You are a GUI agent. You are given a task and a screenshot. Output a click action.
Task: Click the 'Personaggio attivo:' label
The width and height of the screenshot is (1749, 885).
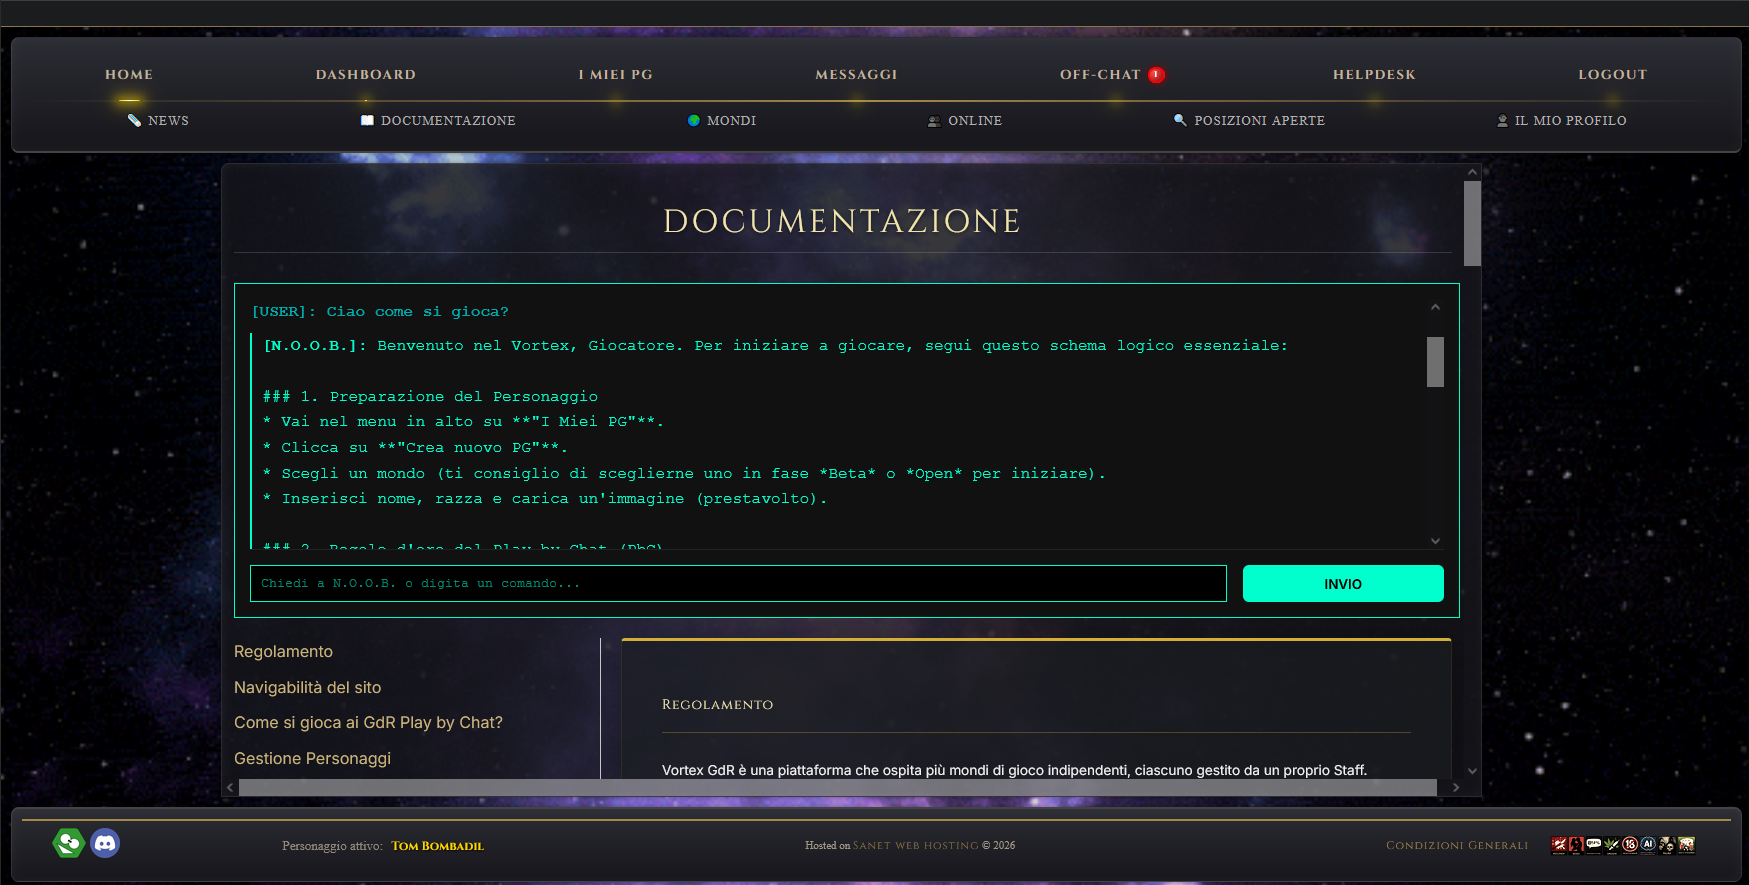coord(332,846)
